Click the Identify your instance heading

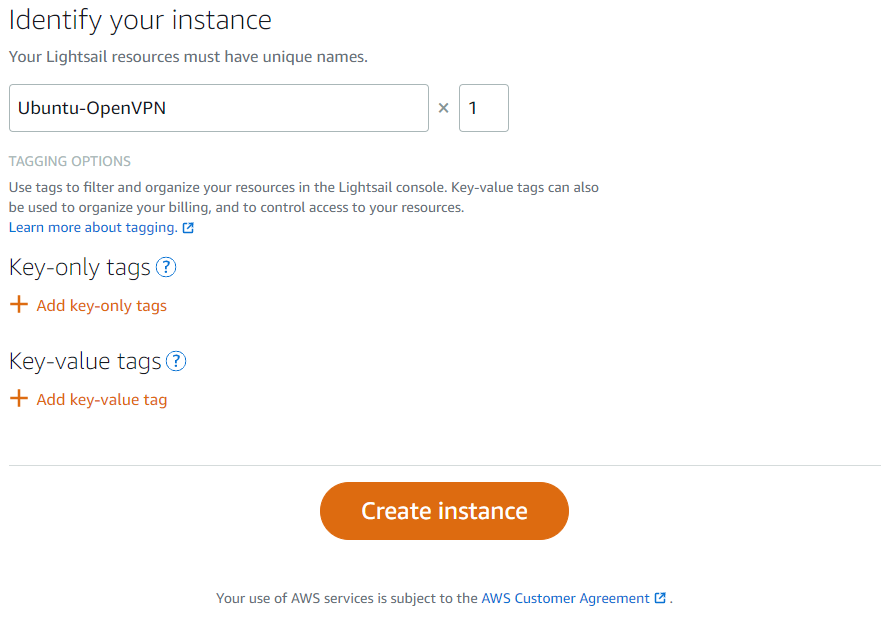140,19
